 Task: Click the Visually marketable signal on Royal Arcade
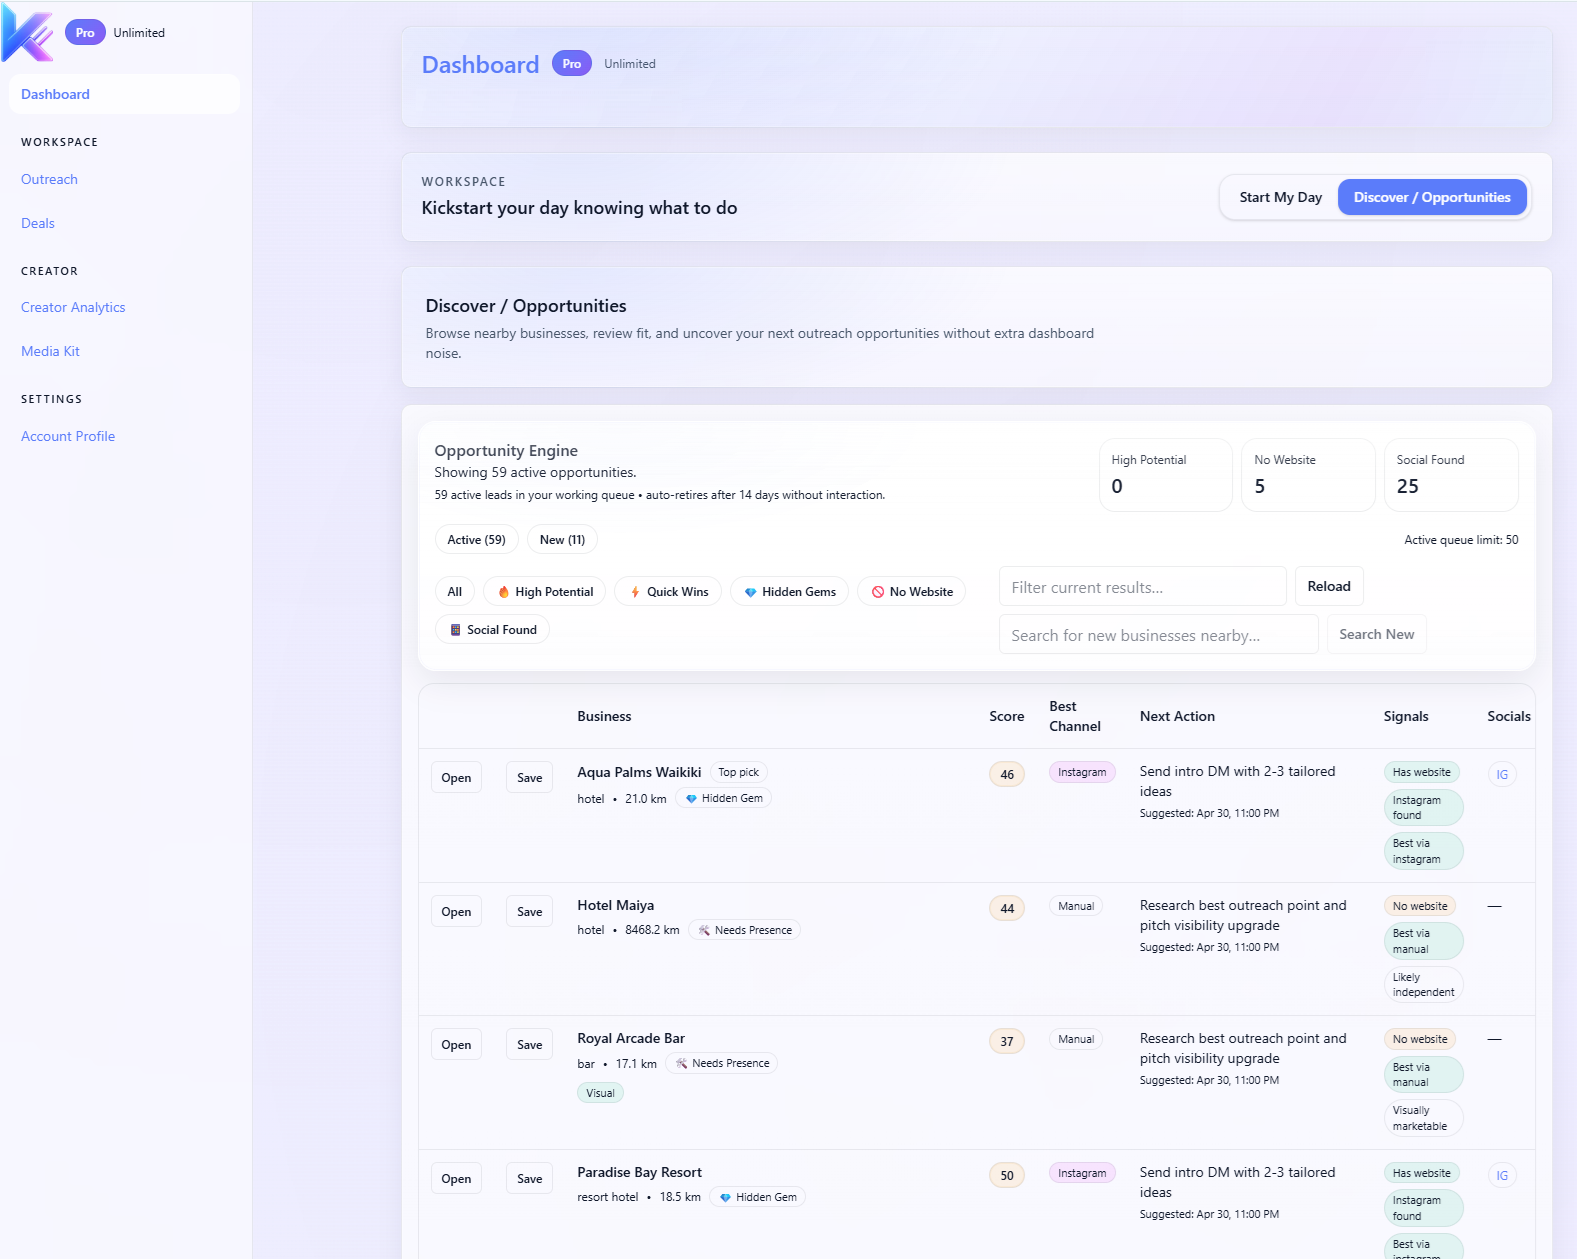pos(1423,1119)
